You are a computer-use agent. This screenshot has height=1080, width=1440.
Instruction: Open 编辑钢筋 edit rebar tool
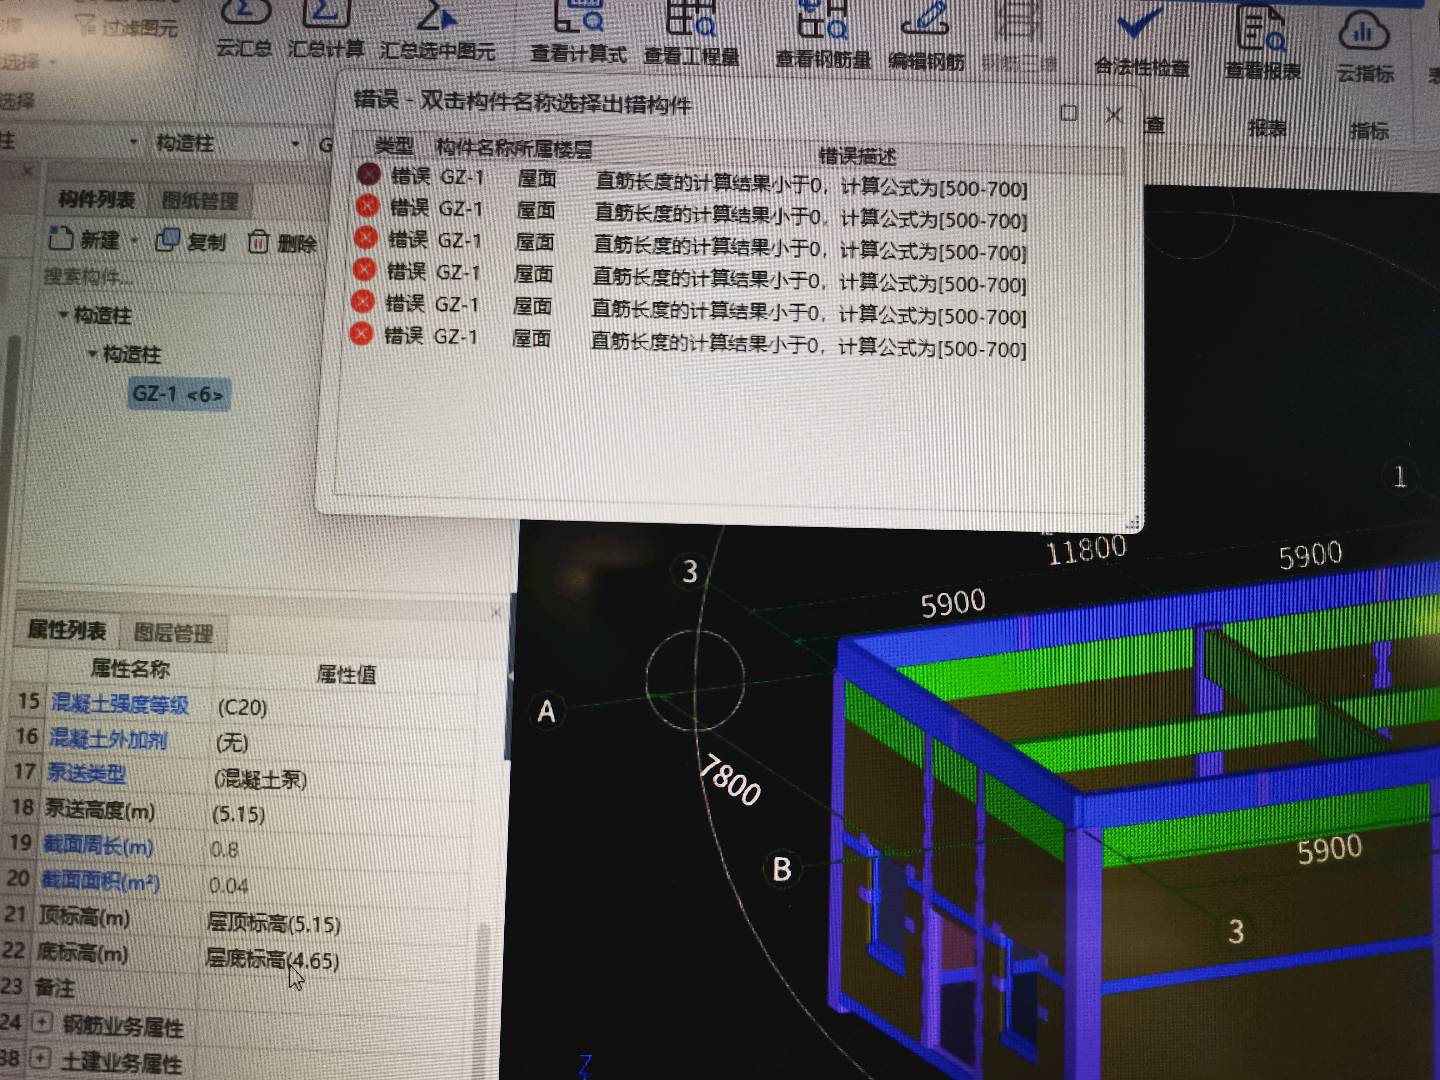pos(927,40)
